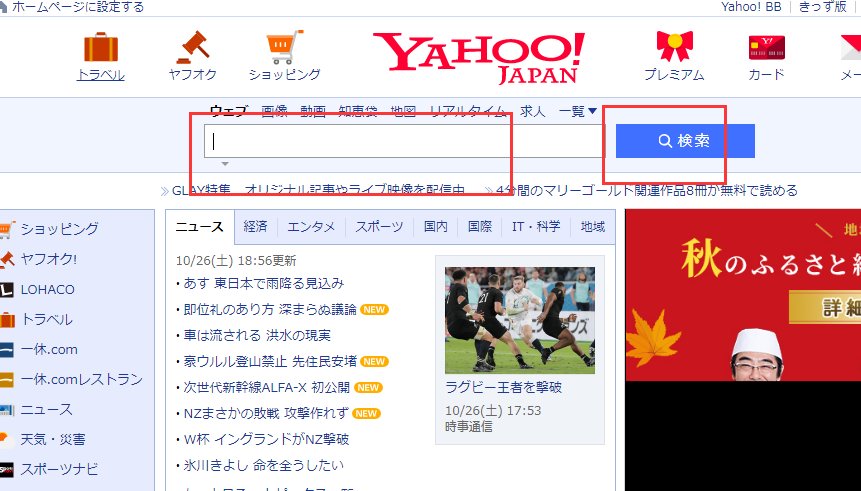The width and height of the screenshot is (861, 491).
Task: Open headline W杯 イングランドがNZ撃破
Action: [266, 439]
